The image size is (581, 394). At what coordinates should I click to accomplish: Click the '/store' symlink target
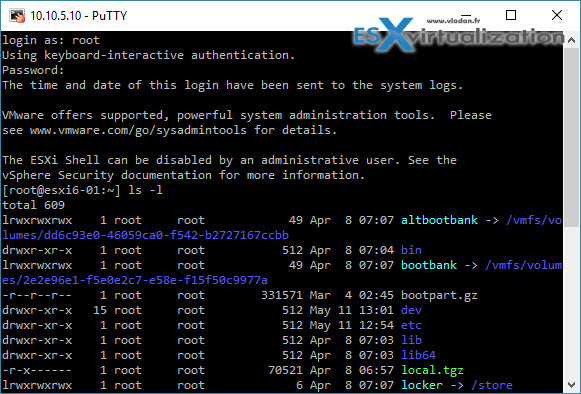(492, 385)
